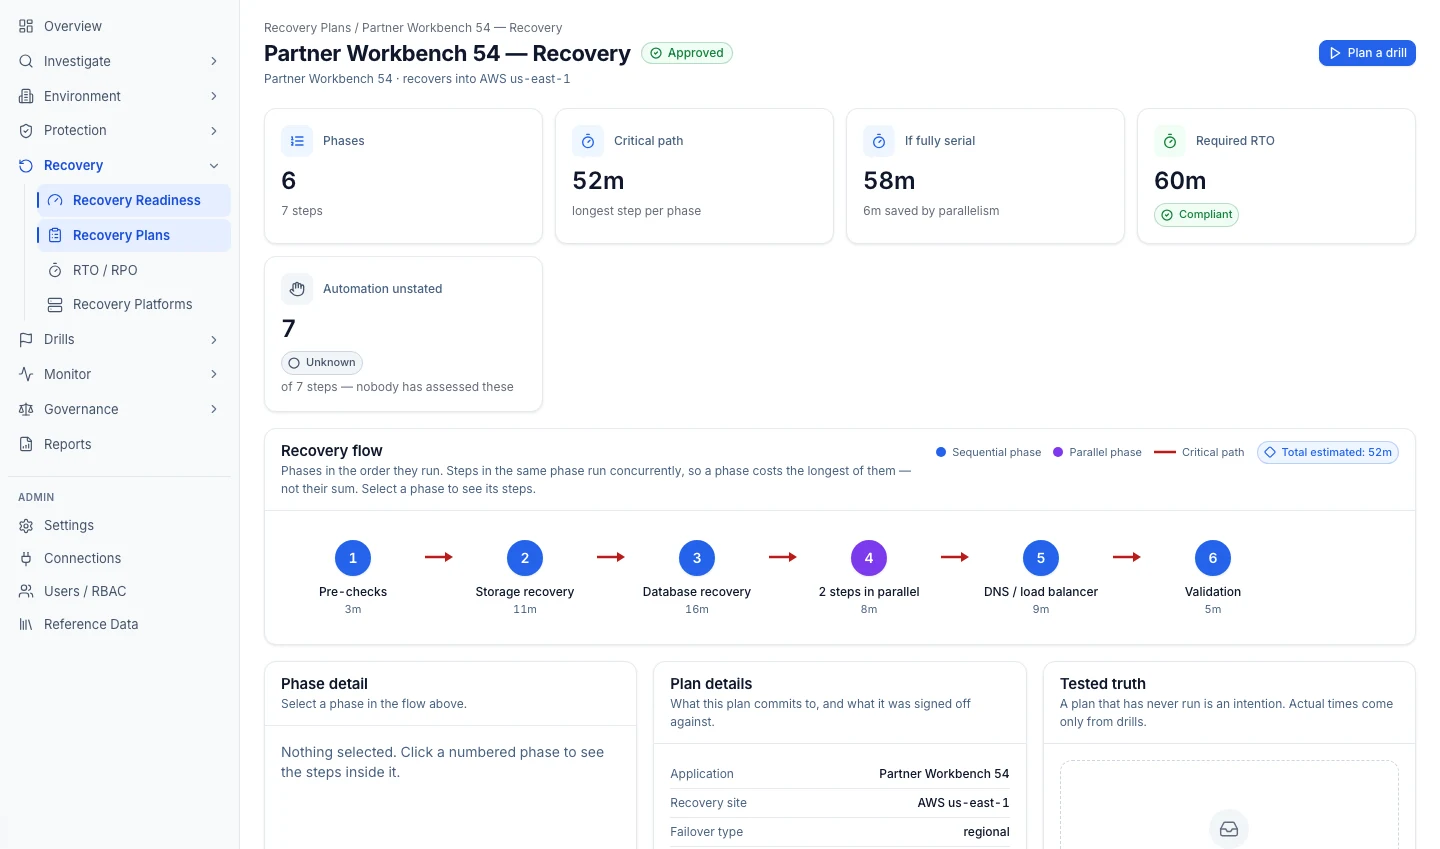Image resolution: width=1440 pixels, height=849 pixels.
Task: Click Recovery Plans breadcrumb link
Action: click(307, 28)
